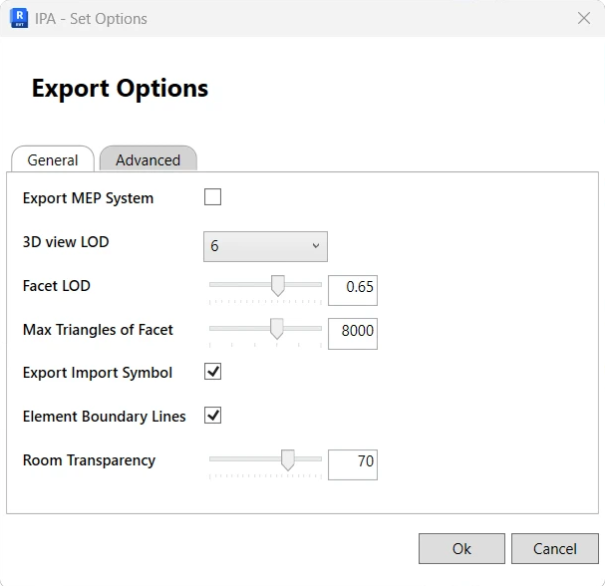This screenshot has width=605, height=586.
Task: Click the 3D view LOD chevron arrow
Action: [x=316, y=246]
